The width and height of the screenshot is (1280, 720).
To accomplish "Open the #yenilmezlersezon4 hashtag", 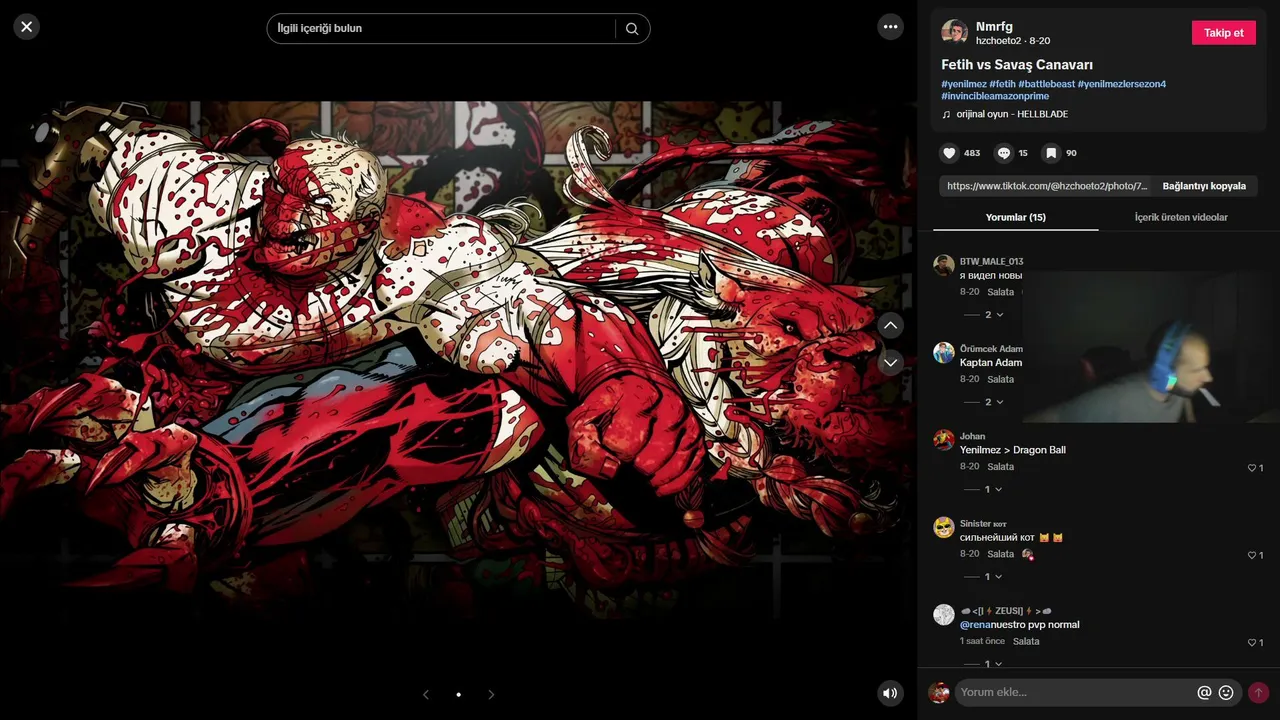I will pos(1122,84).
